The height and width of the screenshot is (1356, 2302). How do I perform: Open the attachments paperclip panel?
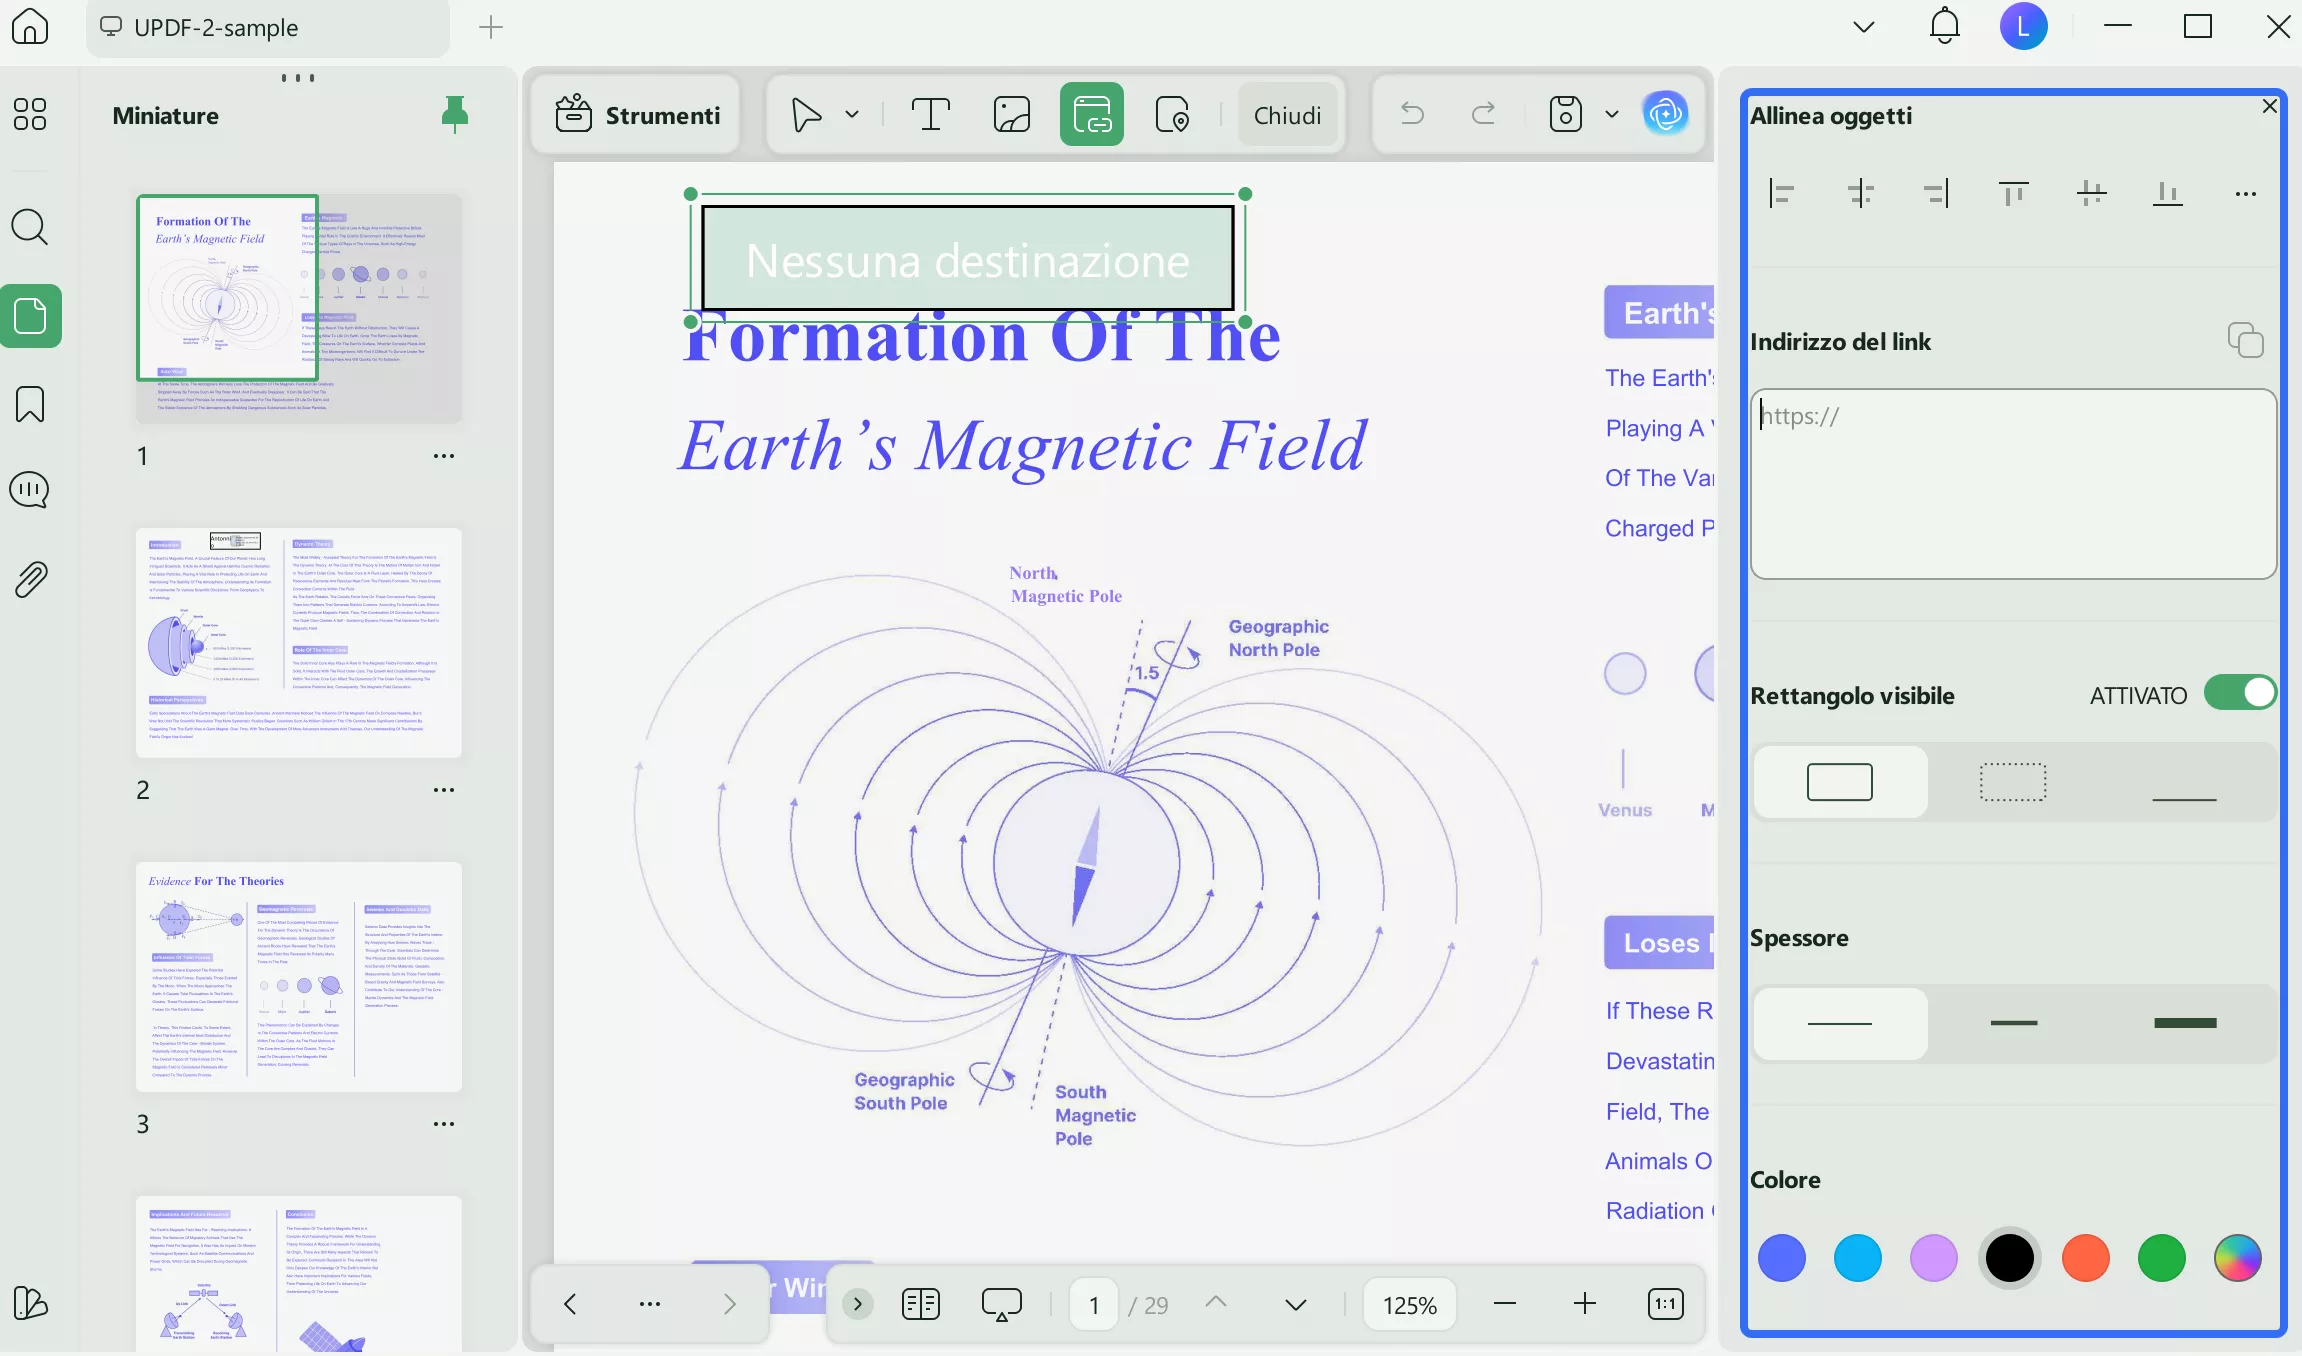click(x=30, y=579)
